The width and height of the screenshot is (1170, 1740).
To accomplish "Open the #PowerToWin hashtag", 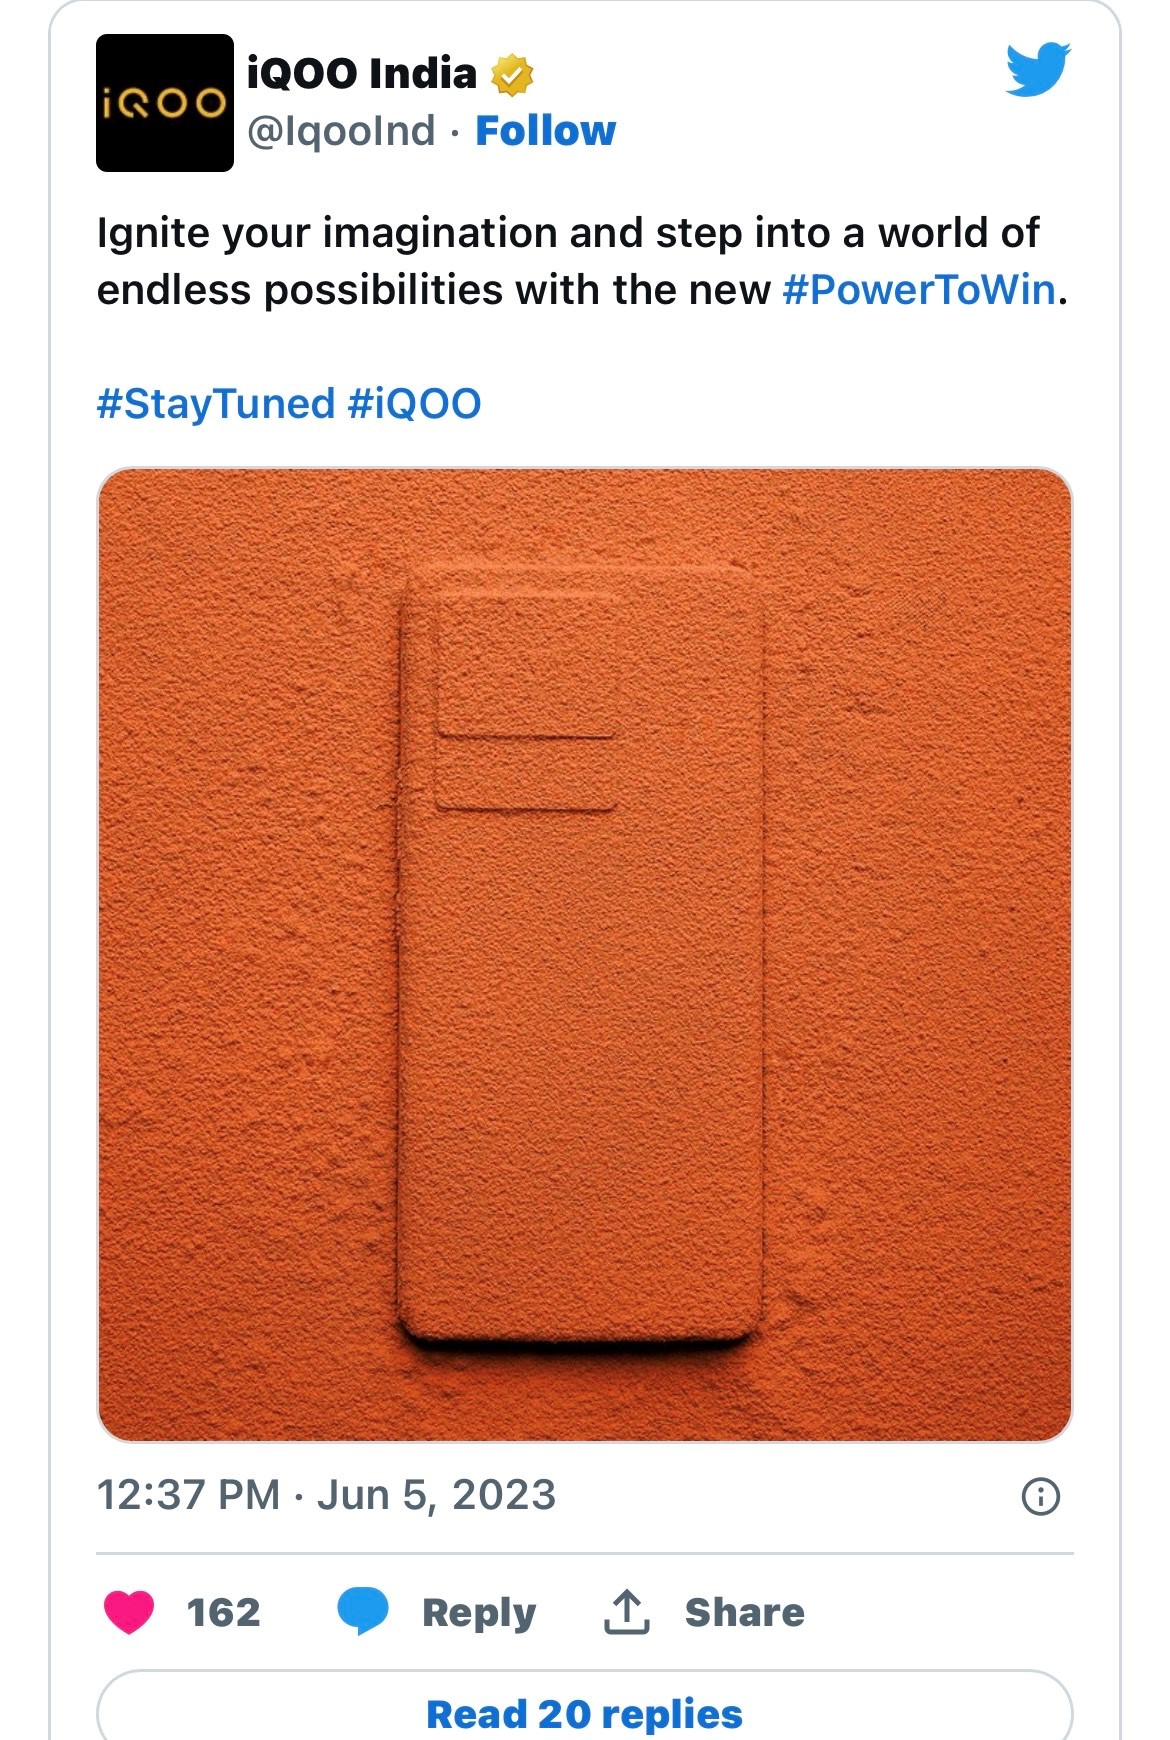I will point(919,290).
